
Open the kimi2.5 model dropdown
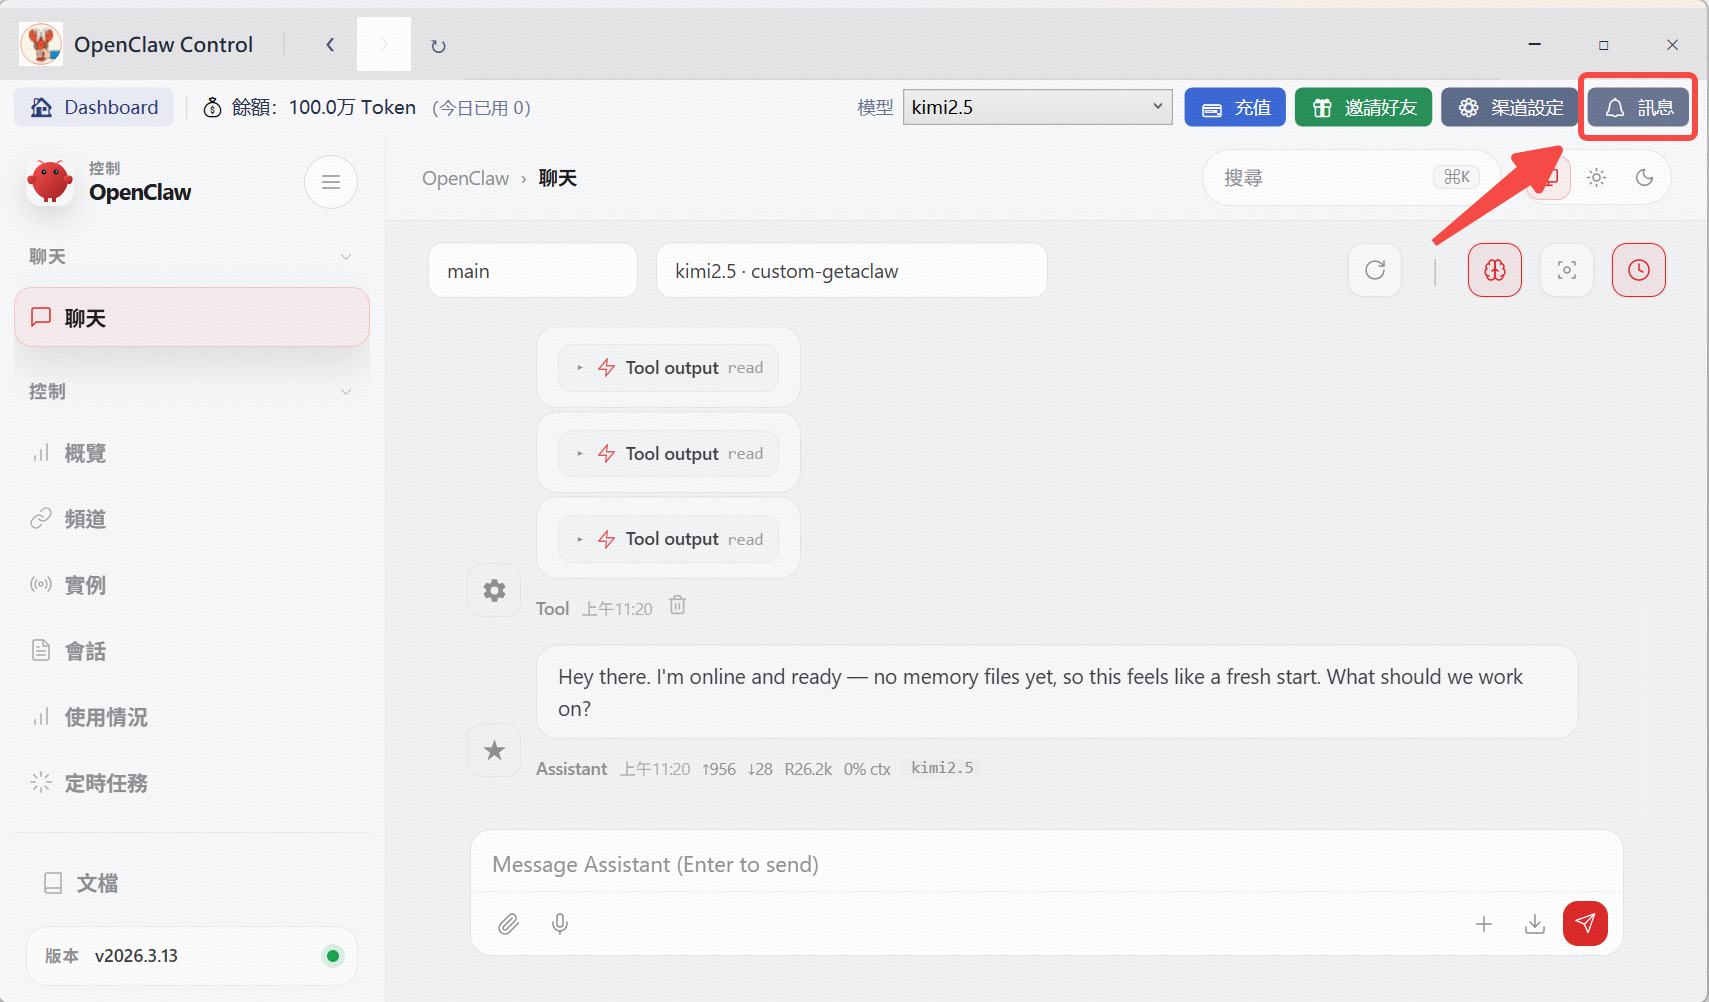(1038, 107)
